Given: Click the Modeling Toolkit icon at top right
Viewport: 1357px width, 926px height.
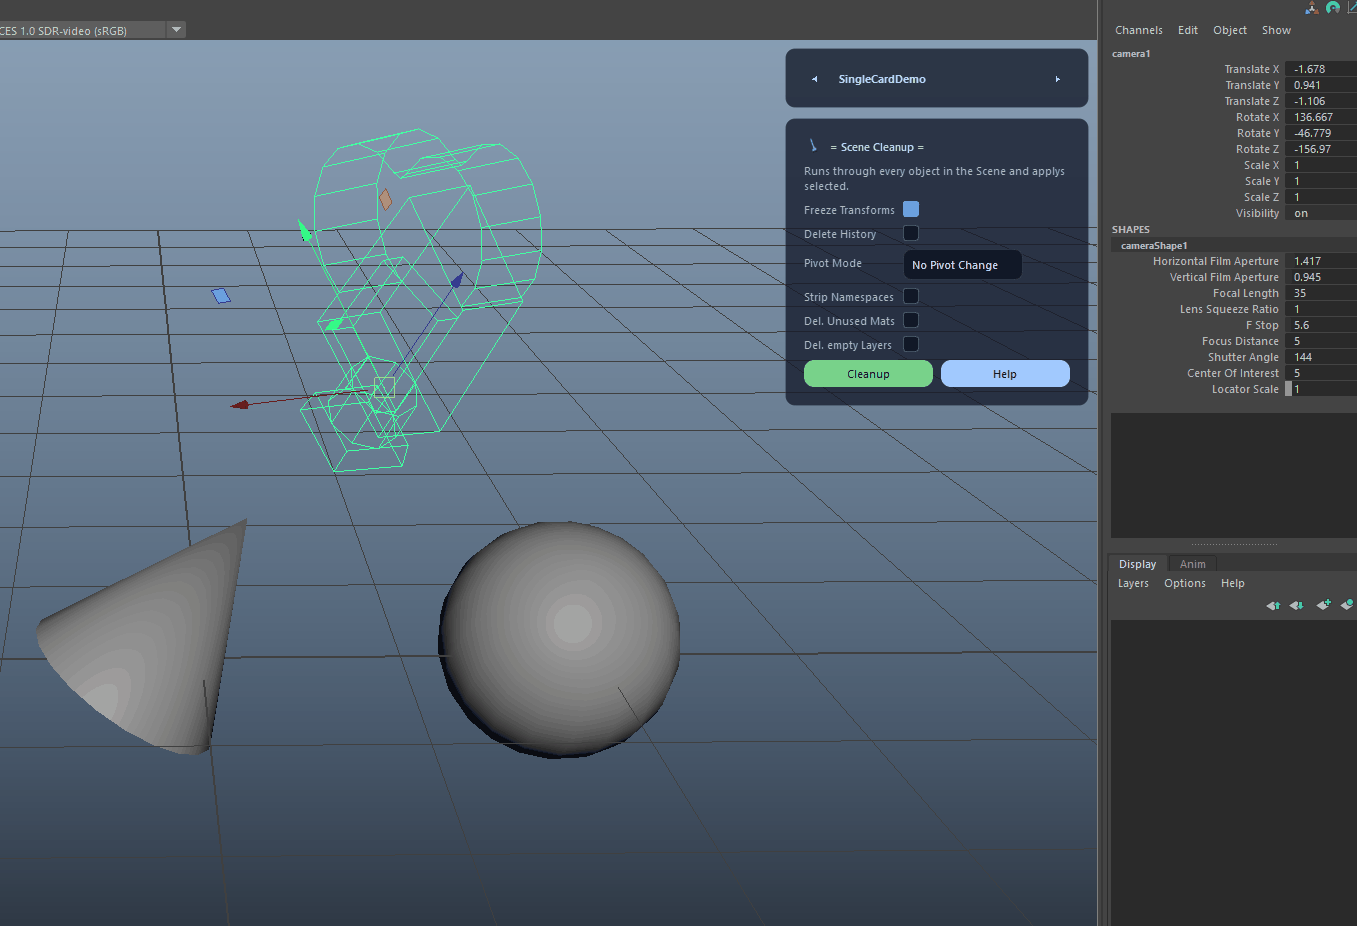Looking at the screenshot, I should [x=1312, y=7].
